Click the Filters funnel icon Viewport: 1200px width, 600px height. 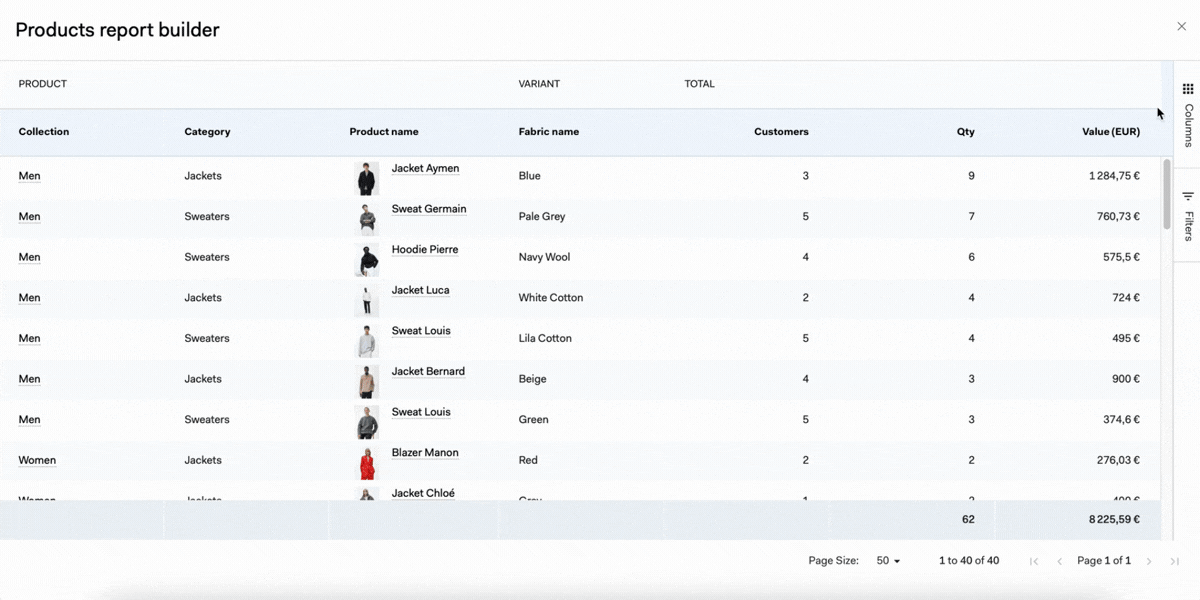pyautogui.click(x=1188, y=196)
